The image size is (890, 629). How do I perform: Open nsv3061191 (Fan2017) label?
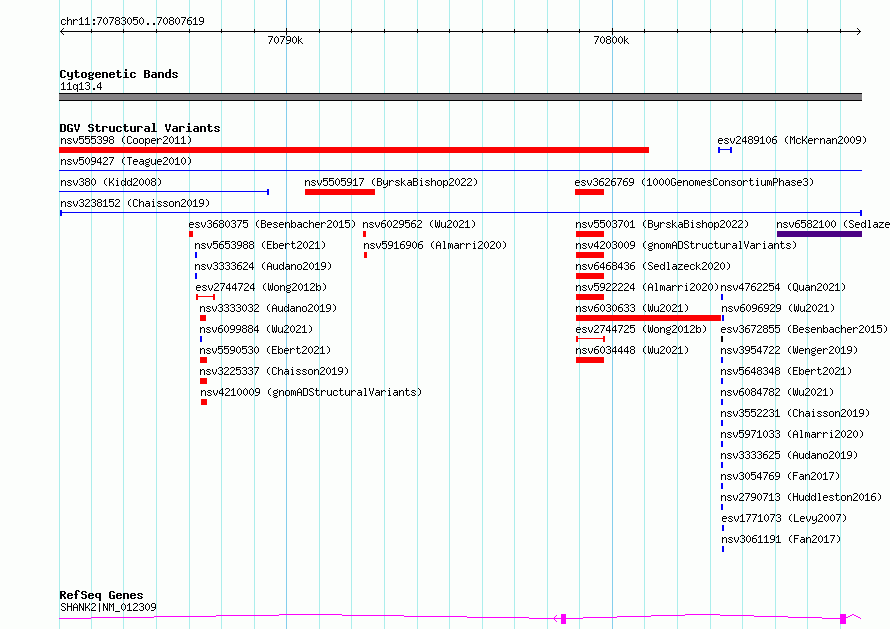click(782, 539)
